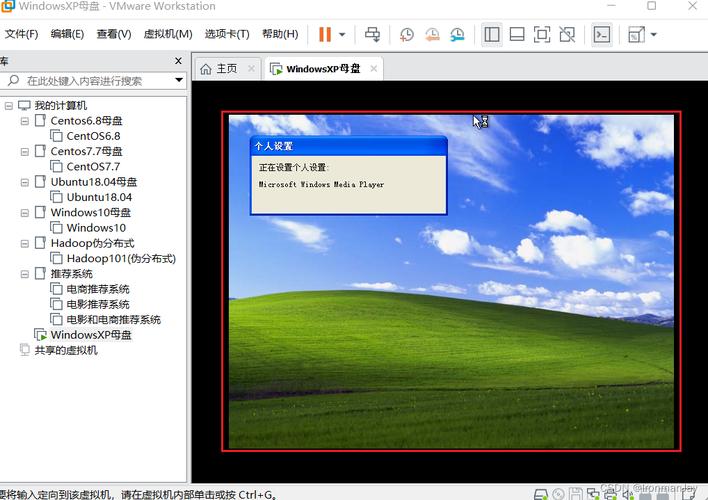Viewport: 708px width, 500px height.
Task: Open the 文件(F) menu
Action: 21,34
